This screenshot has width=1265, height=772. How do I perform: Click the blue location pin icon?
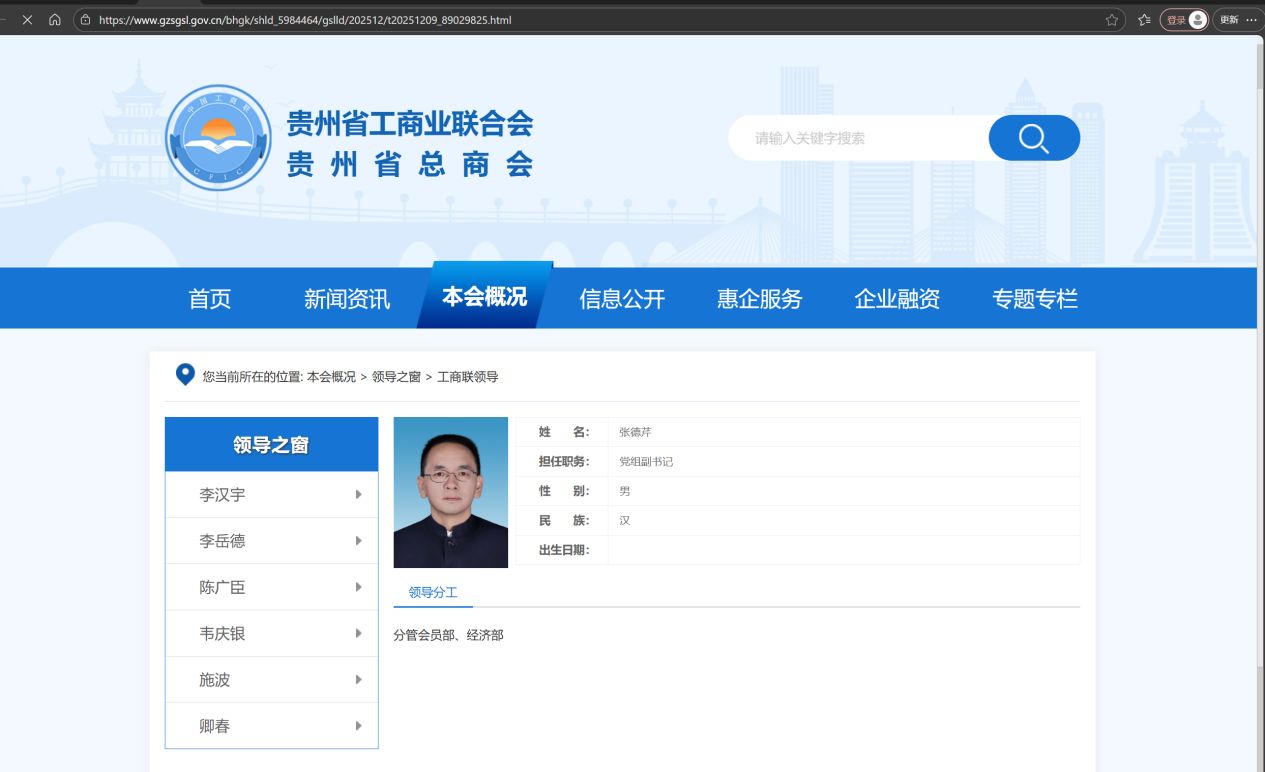(x=185, y=375)
